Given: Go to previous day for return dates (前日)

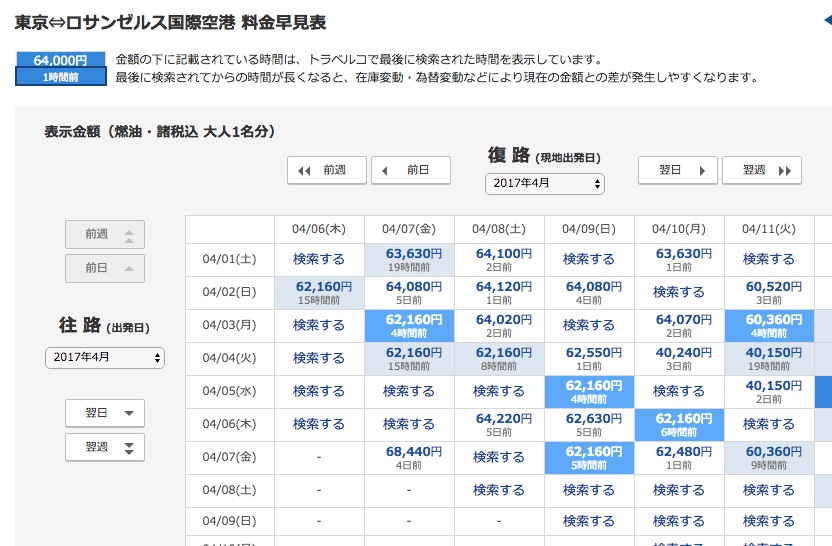Looking at the screenshot, I should pyautogui.click(x=411, y=170).
